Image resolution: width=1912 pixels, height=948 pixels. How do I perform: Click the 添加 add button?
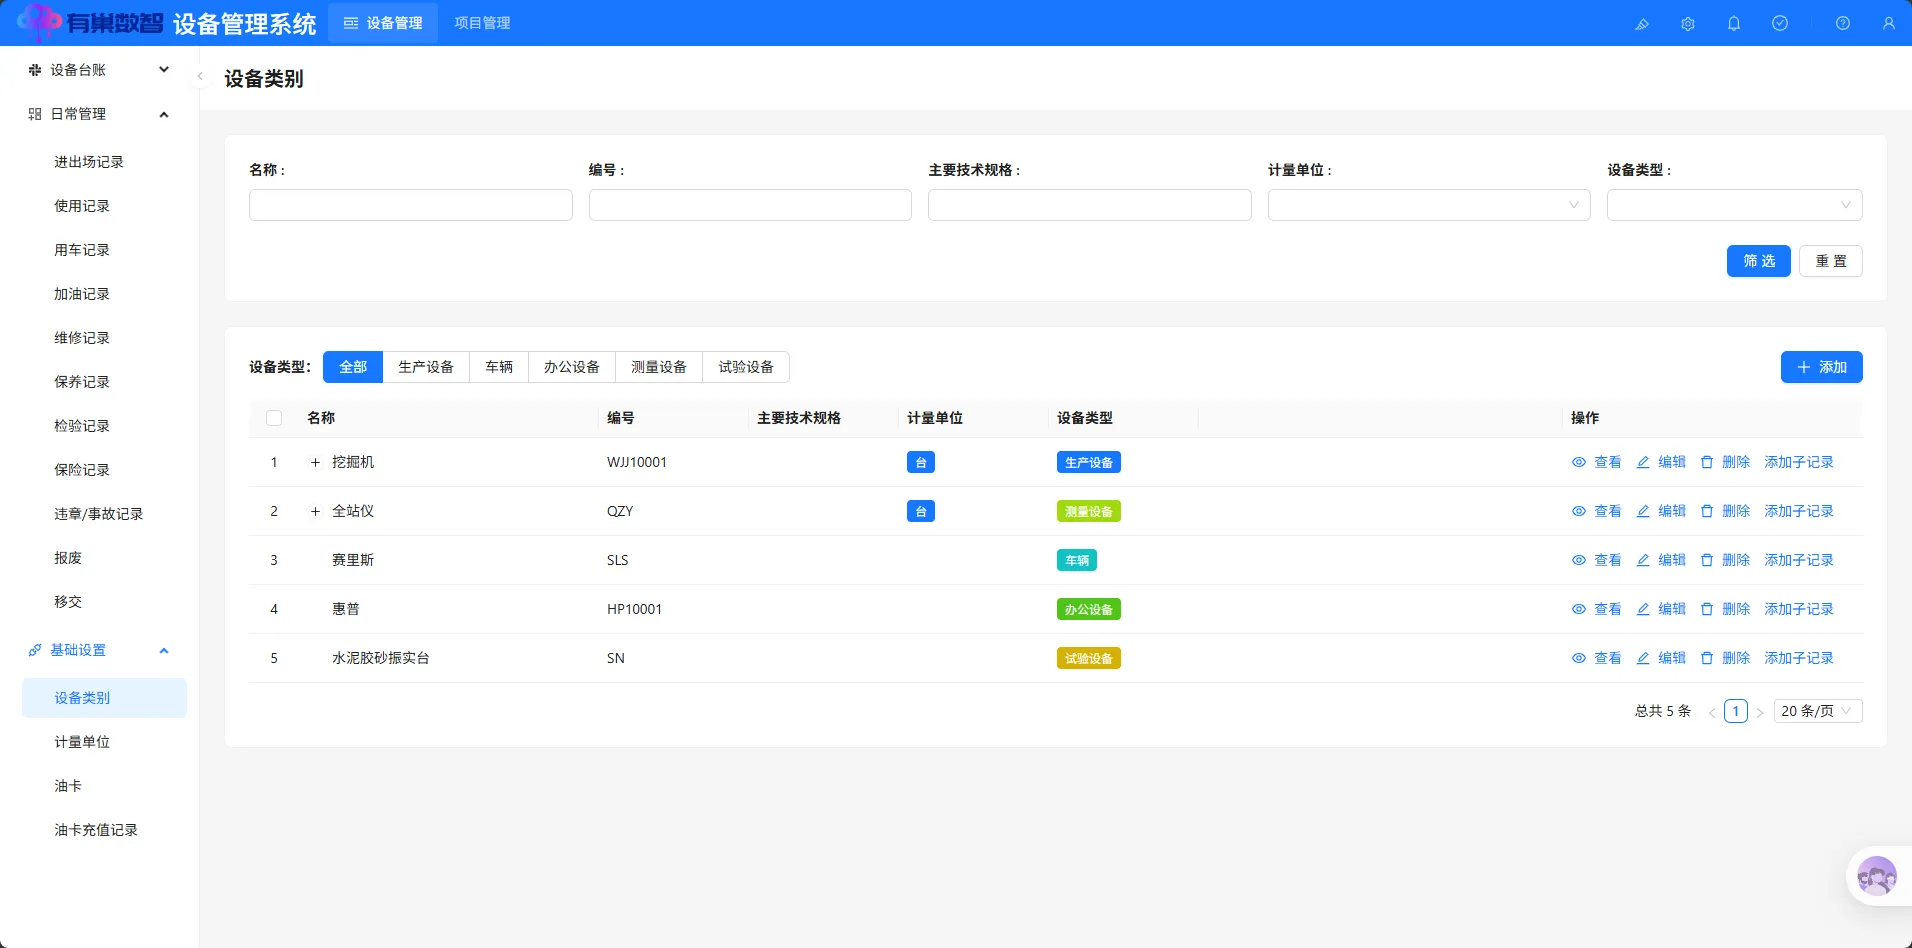tap(1822, 367)
